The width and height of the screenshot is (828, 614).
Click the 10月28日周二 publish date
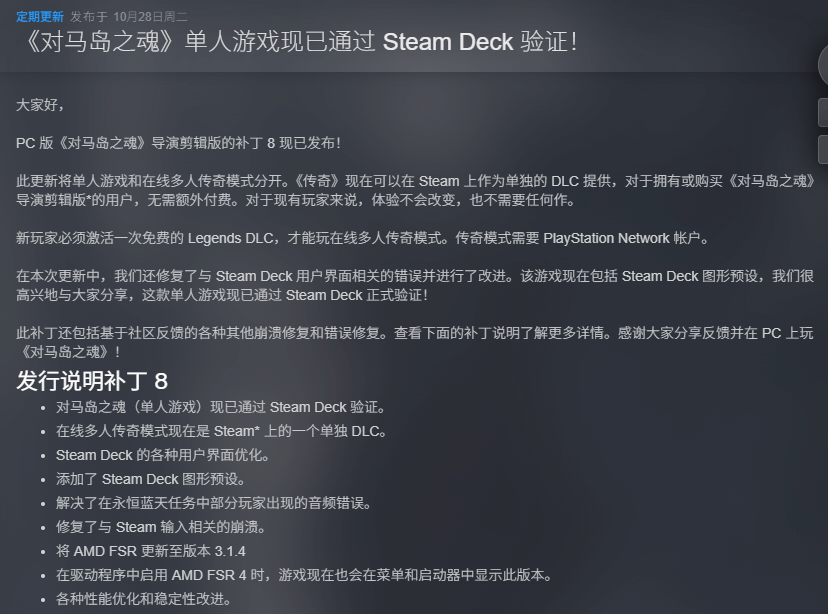[x=150, y=17]
